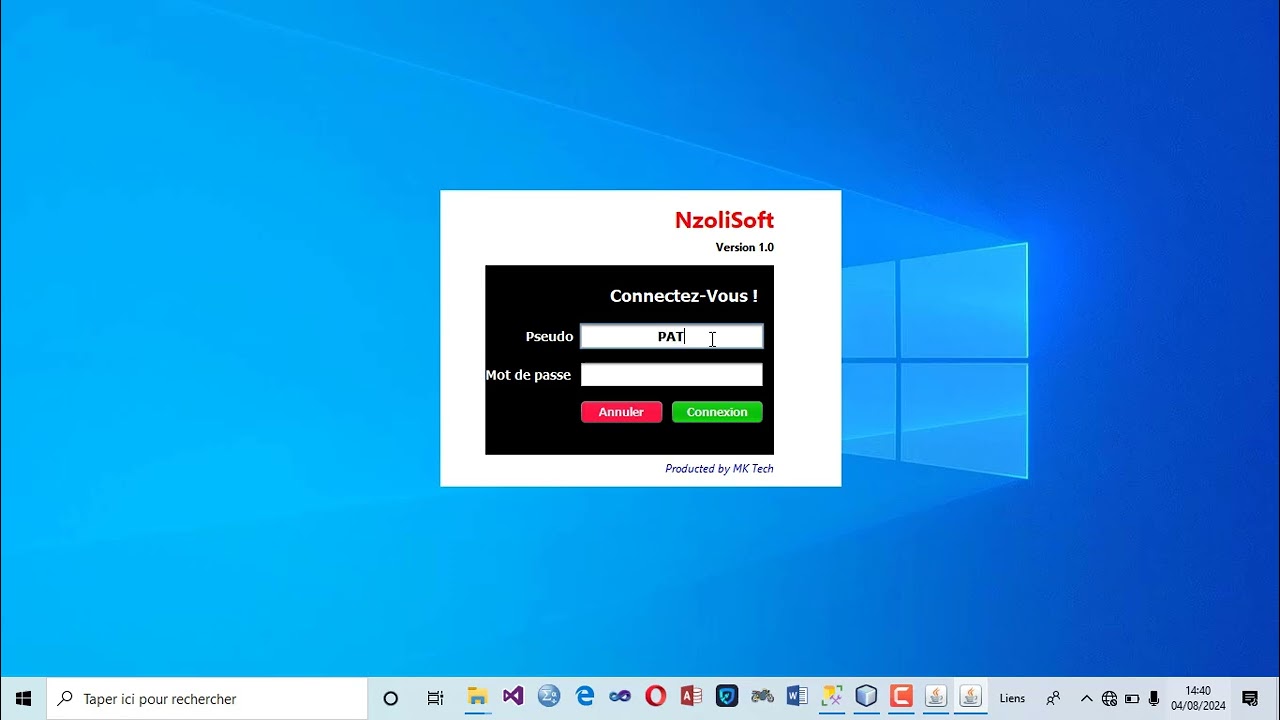
Task: Click the Liens toolbar label
Action: click(x=1012, y=698)
